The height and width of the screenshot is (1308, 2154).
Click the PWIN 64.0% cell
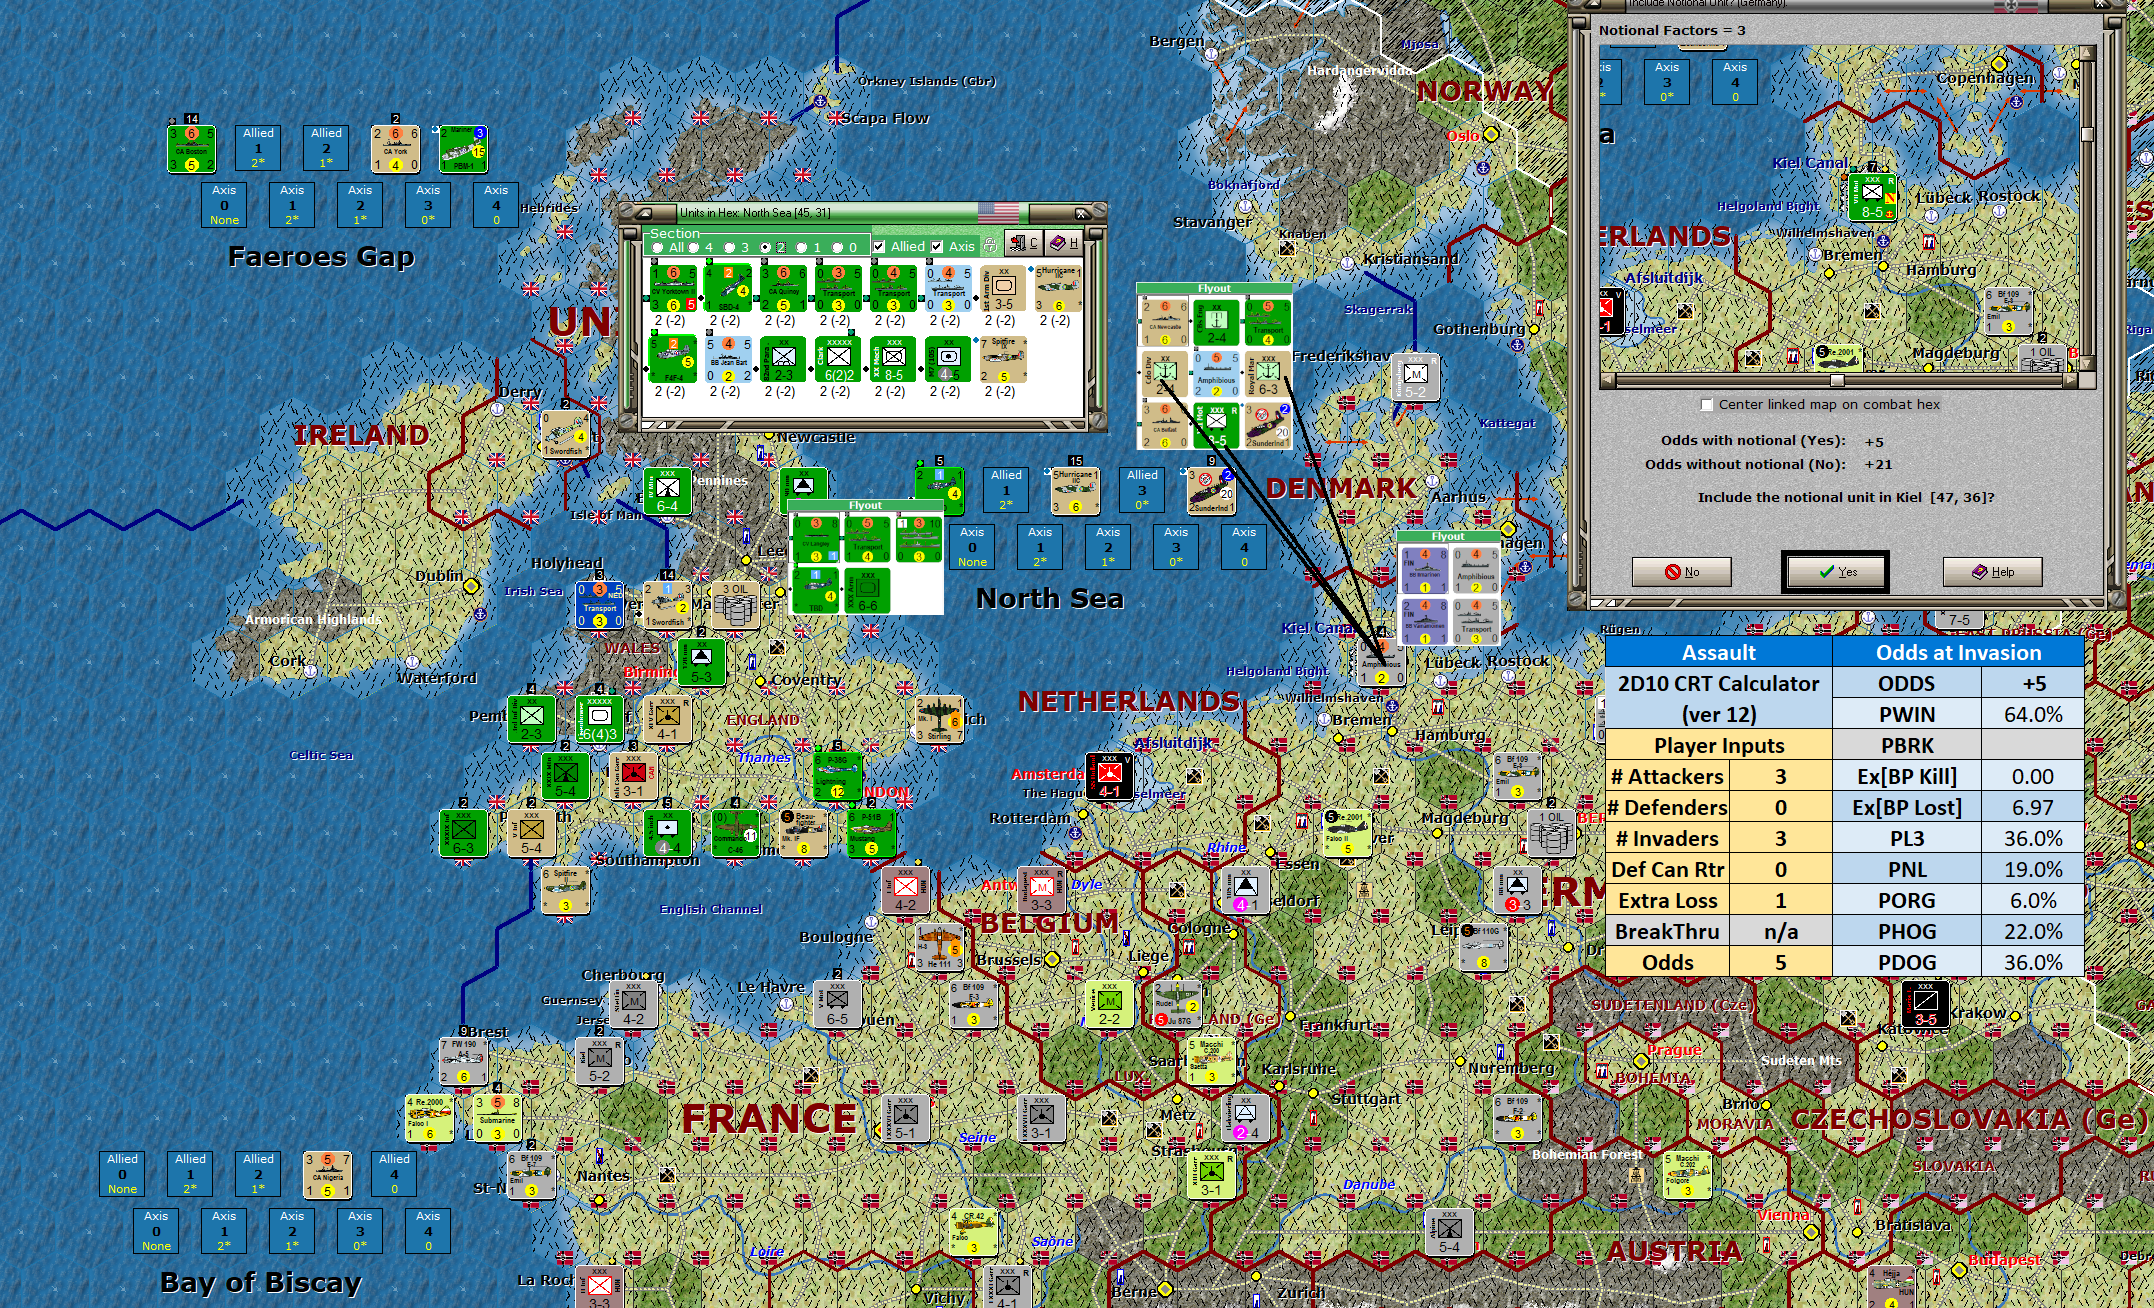(2033, 715)
